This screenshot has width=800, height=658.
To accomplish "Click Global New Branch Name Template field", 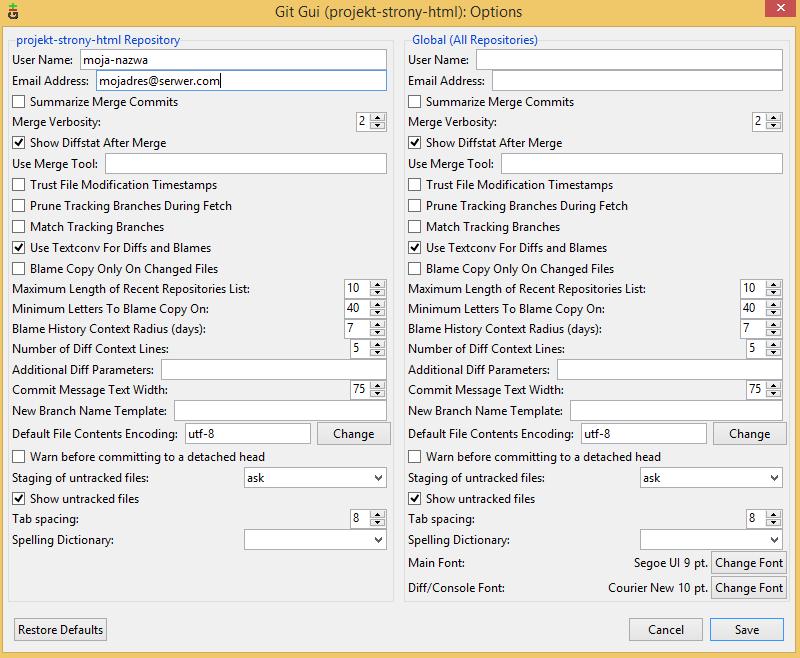I will 676,411.
